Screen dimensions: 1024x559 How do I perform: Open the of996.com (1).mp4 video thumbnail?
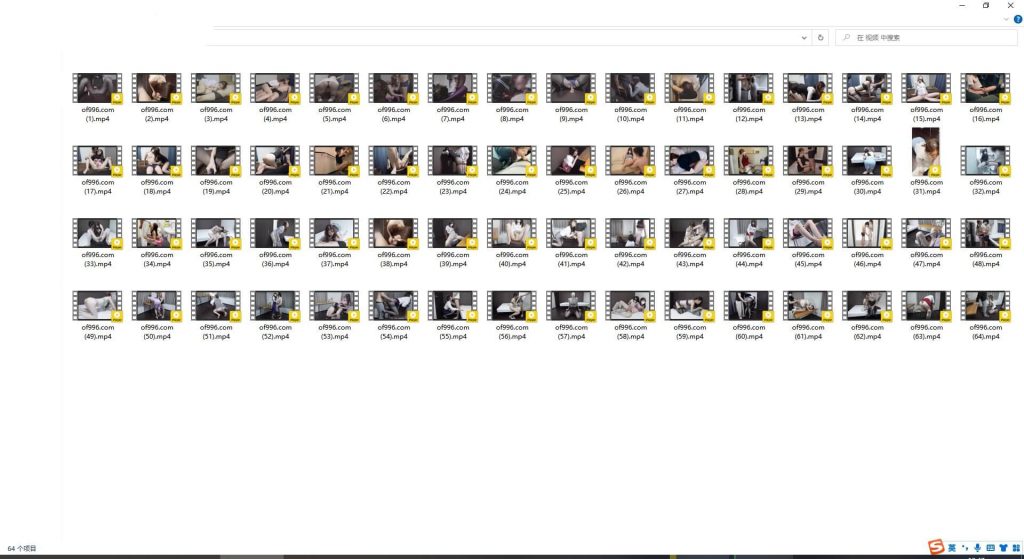coord(97,88)
